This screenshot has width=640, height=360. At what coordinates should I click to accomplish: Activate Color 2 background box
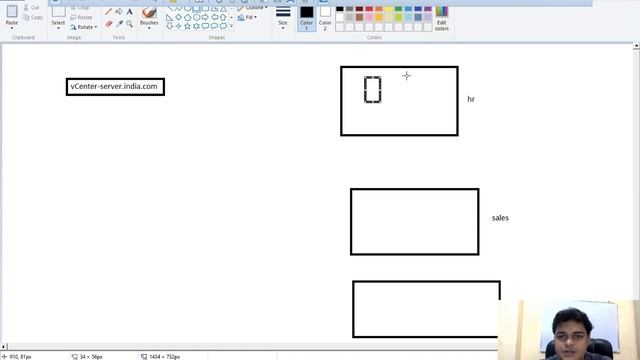point(325,18)
